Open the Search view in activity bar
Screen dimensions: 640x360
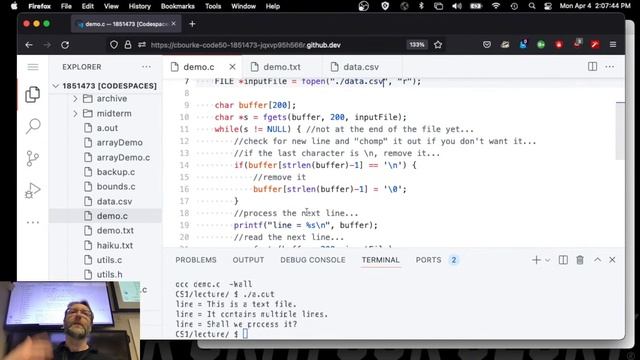pos(33,126)
